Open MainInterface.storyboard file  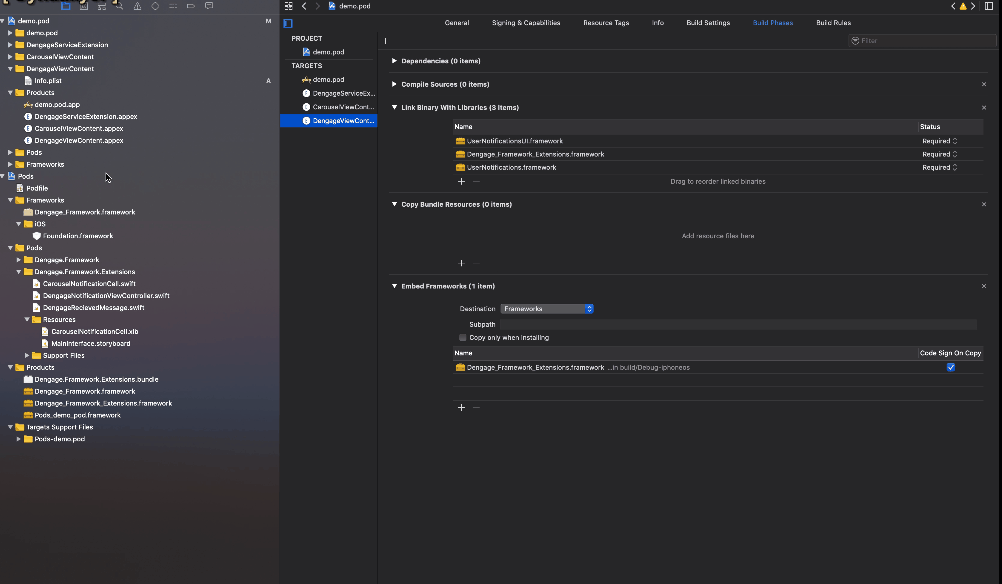click(x=91, y=344)
